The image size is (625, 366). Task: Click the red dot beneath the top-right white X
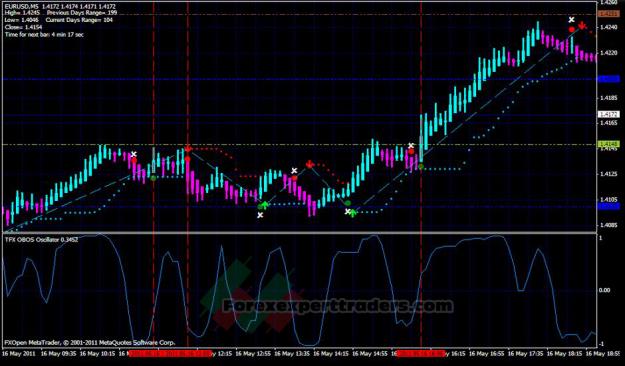(x=572, y=29)
